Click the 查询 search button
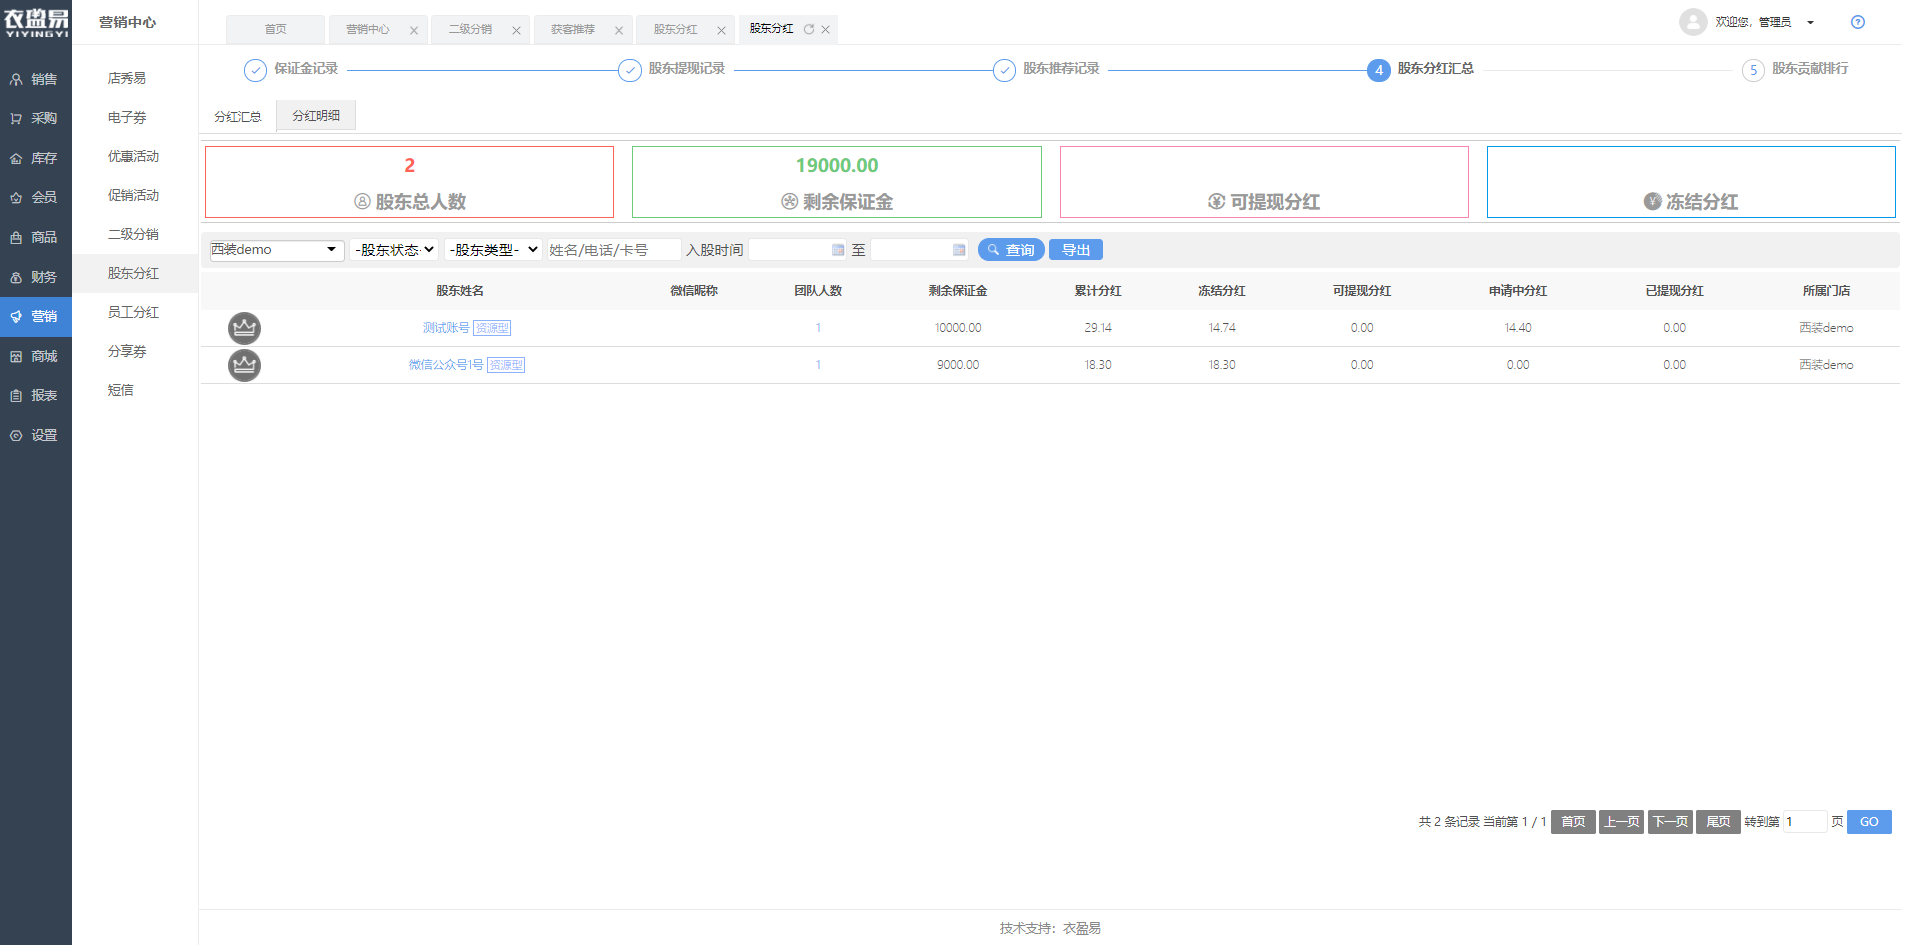1920x945 pixels. click(x=1011, y=250)
